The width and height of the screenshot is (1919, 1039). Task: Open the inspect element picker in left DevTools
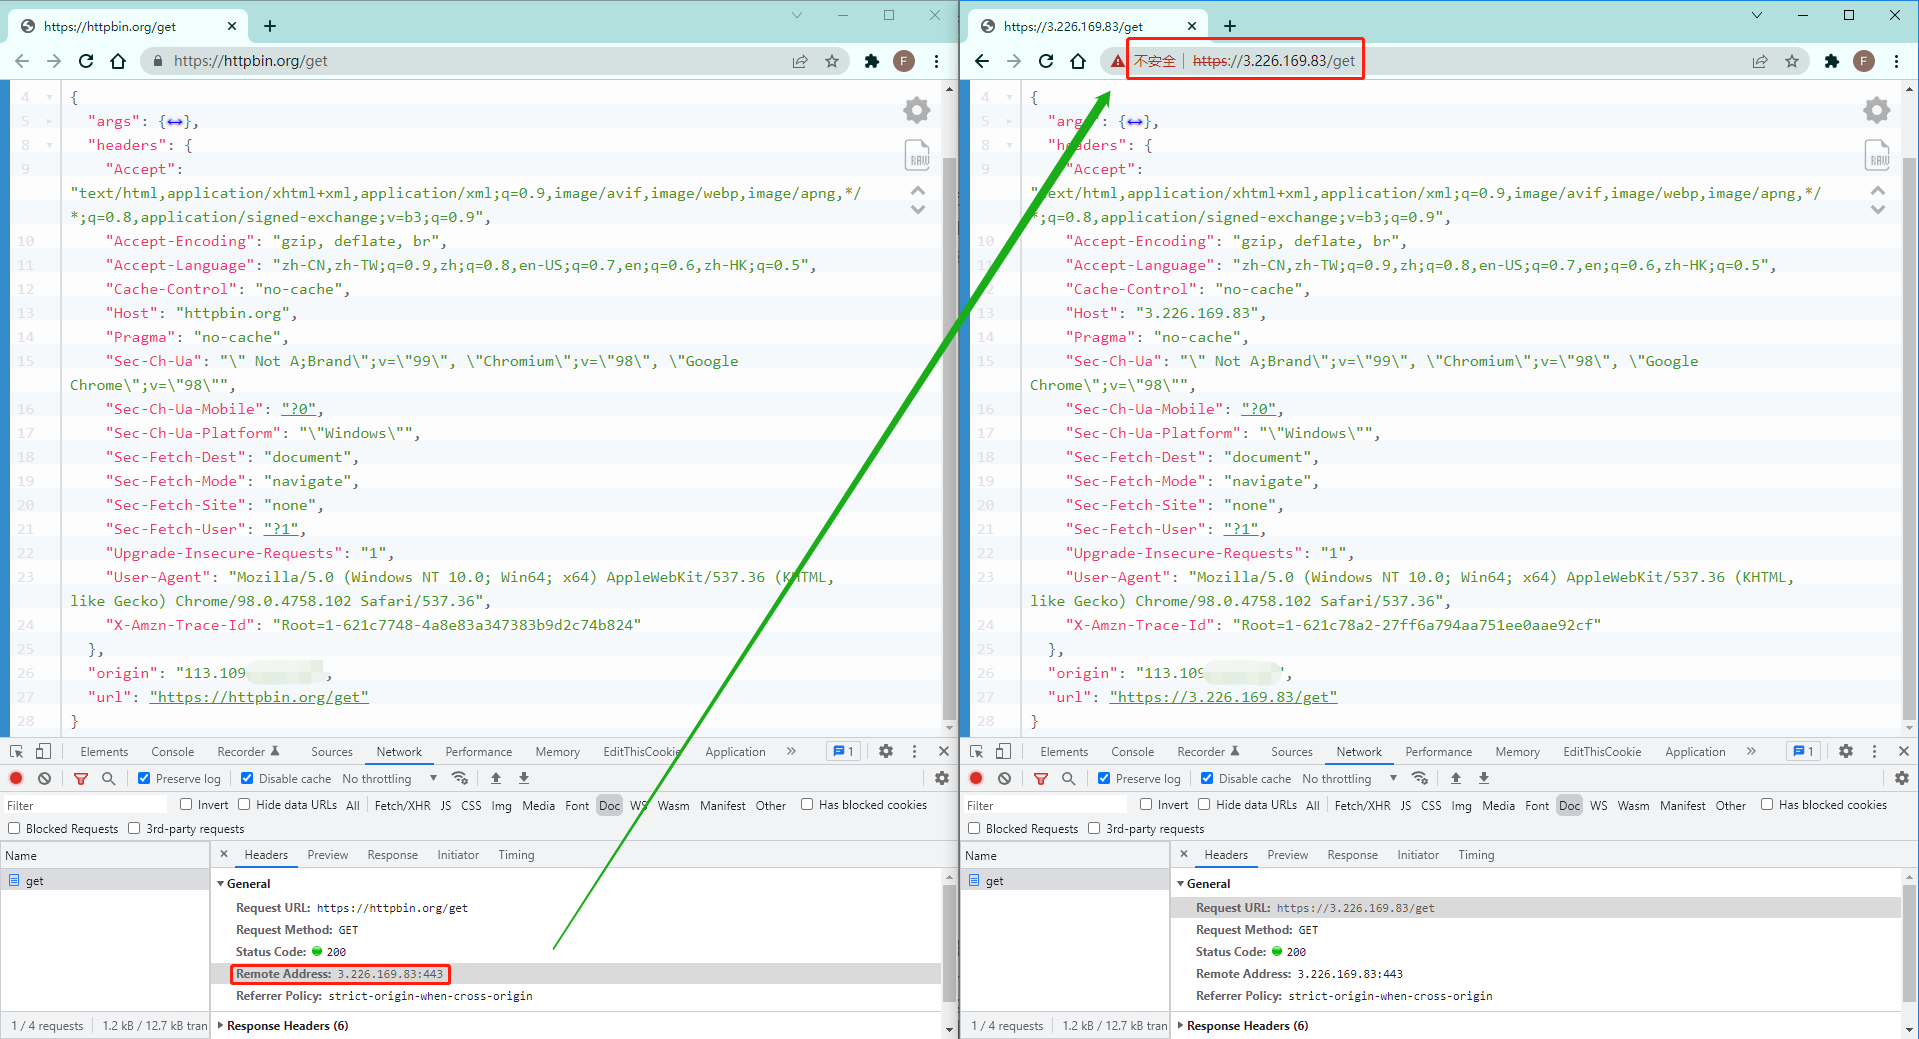point(17,751)
